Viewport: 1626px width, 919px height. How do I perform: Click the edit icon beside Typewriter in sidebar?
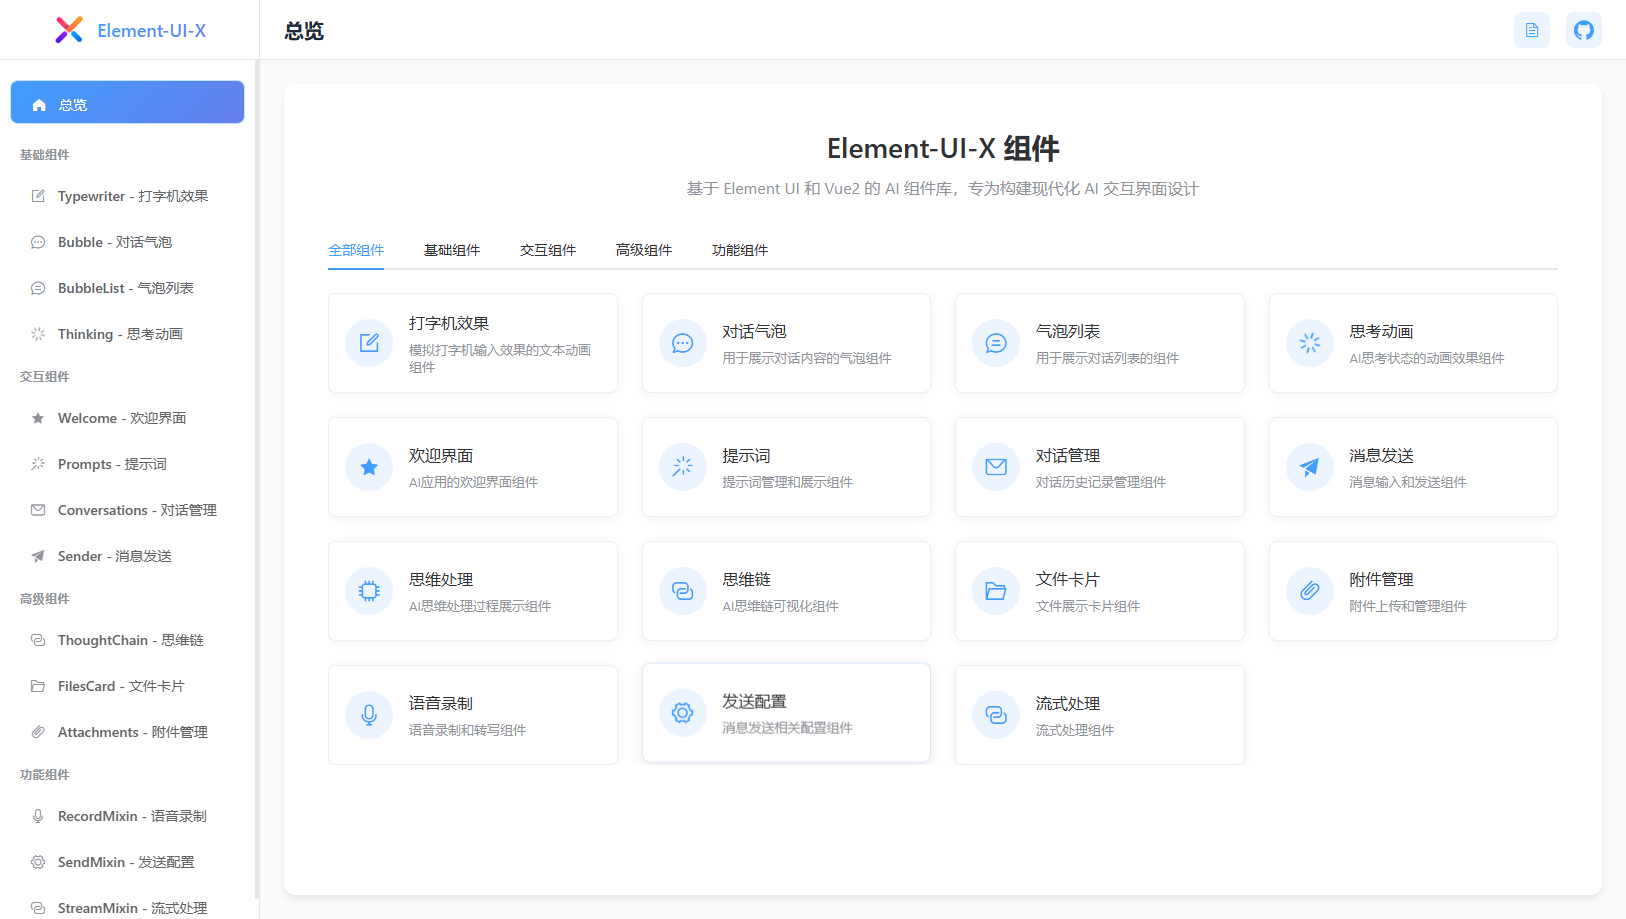click(x=38, y=196)
